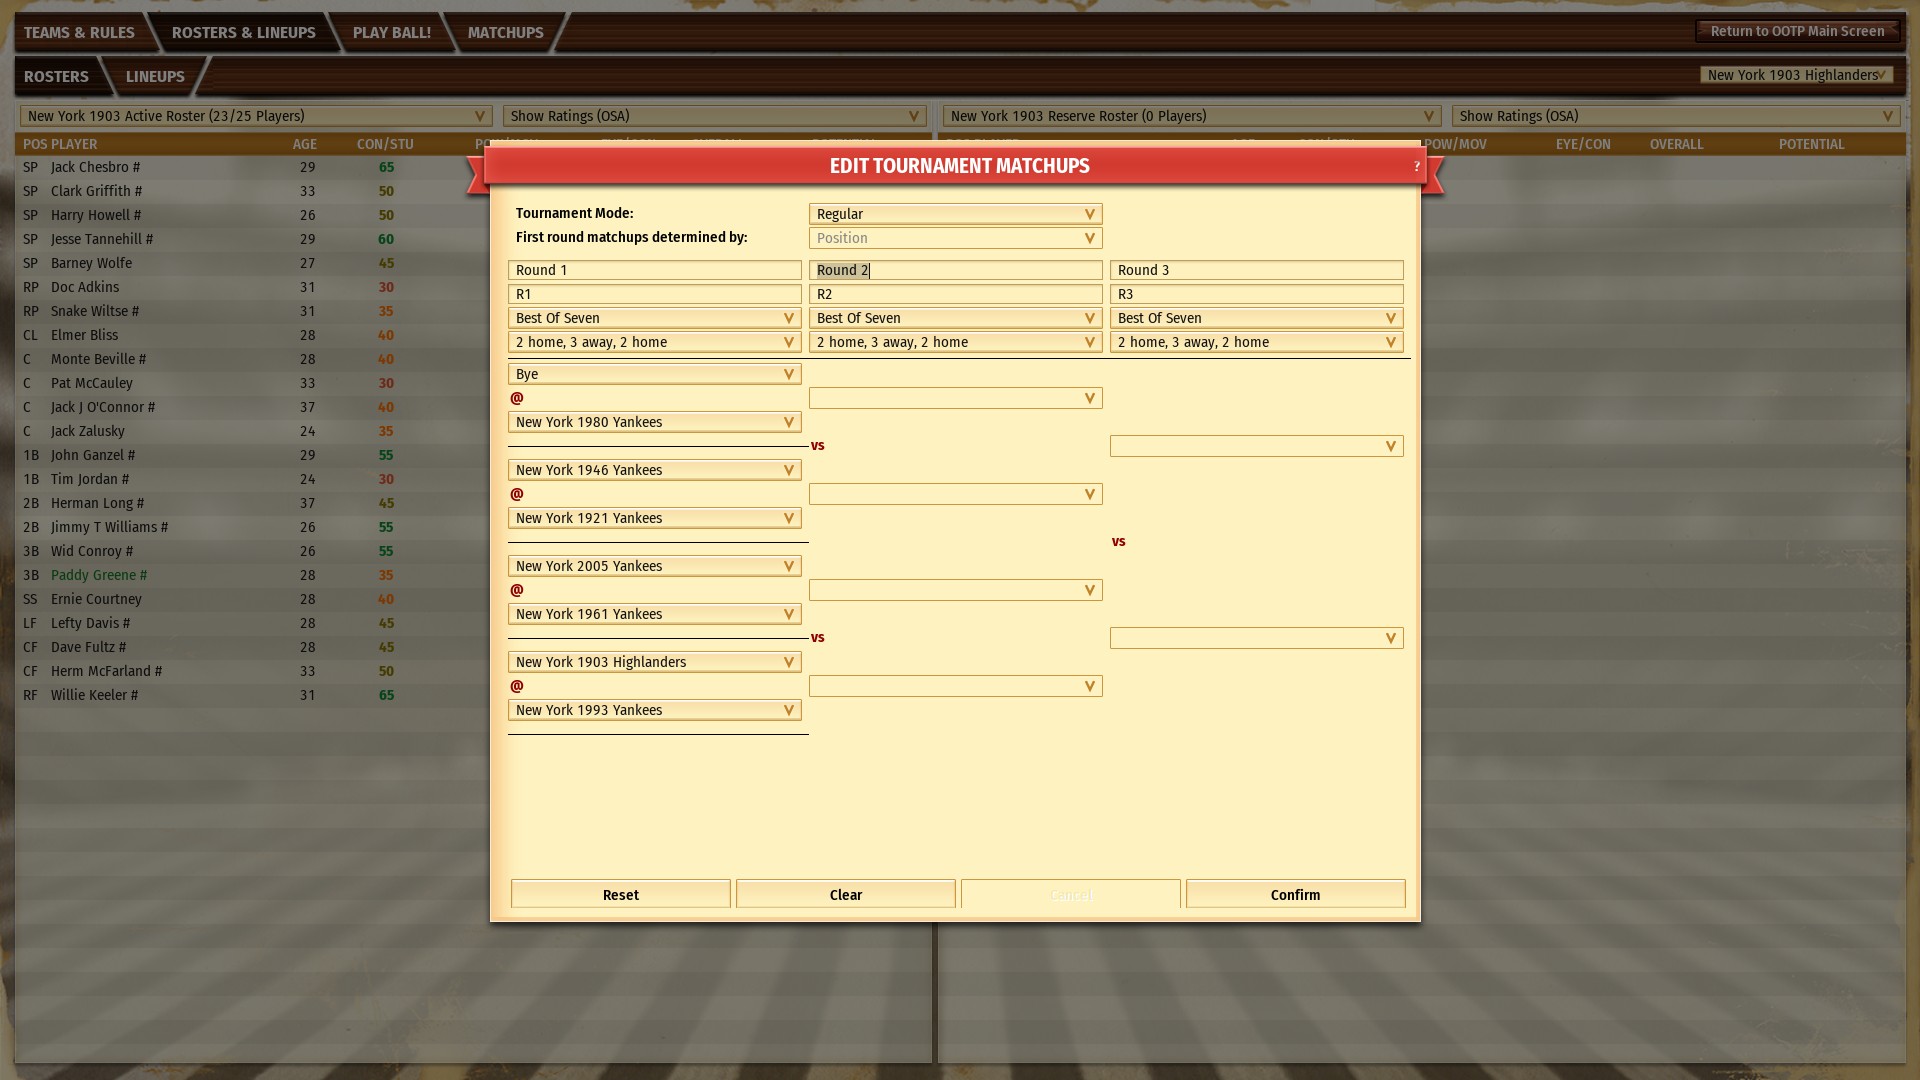Select player Jack Chesbro in roster
Viewport: 1920px width, 1080px height.
[90, 167]
